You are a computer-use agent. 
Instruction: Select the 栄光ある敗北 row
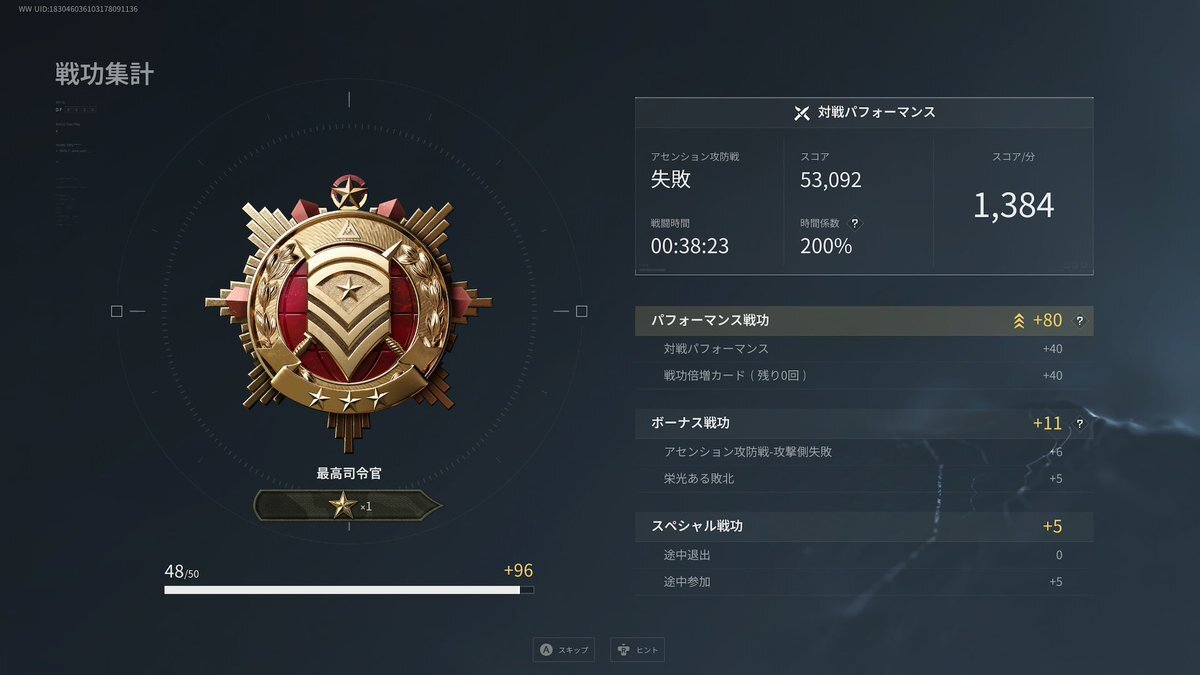point(864,479)
